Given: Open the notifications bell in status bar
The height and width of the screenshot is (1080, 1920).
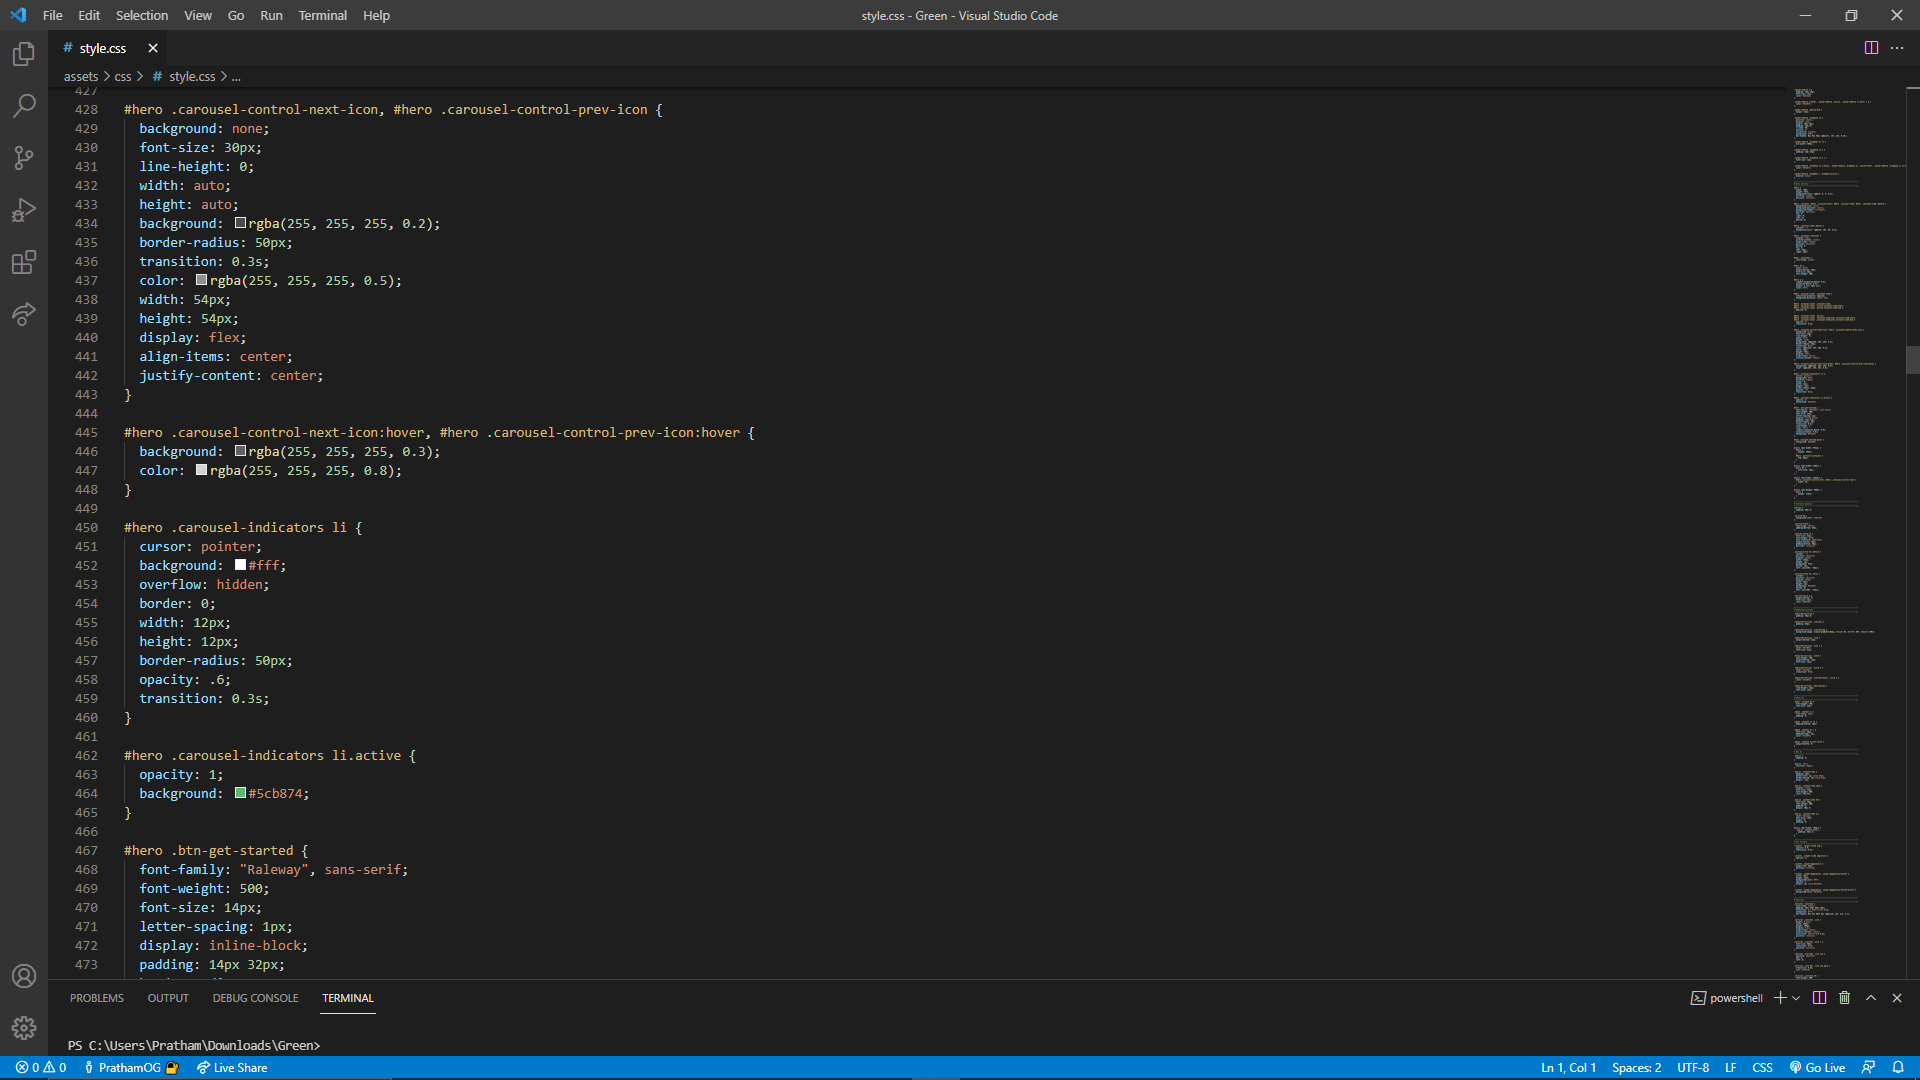Looking at the screenshot, I should click(1898, 1068).
